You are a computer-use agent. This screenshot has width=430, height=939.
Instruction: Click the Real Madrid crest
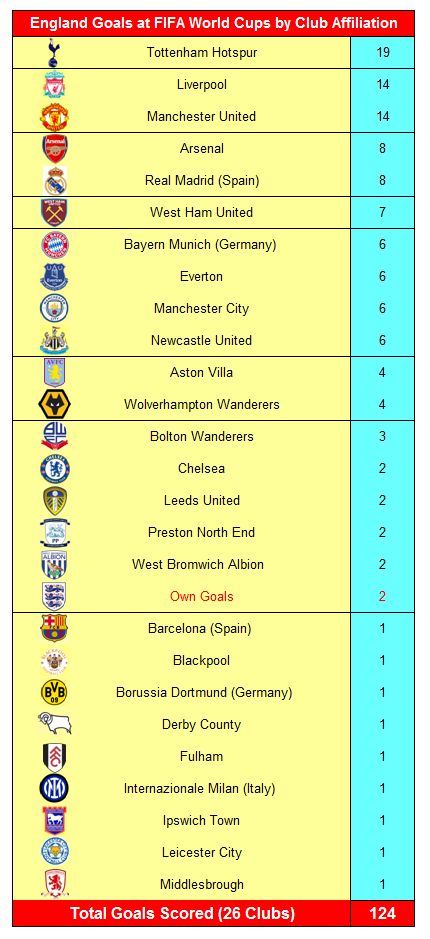(54, 180)
